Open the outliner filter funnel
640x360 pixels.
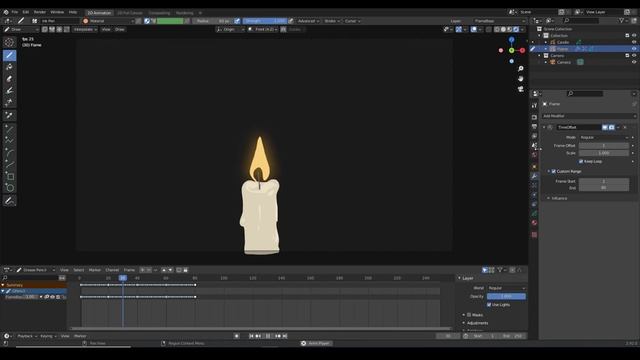click(622, 20)
